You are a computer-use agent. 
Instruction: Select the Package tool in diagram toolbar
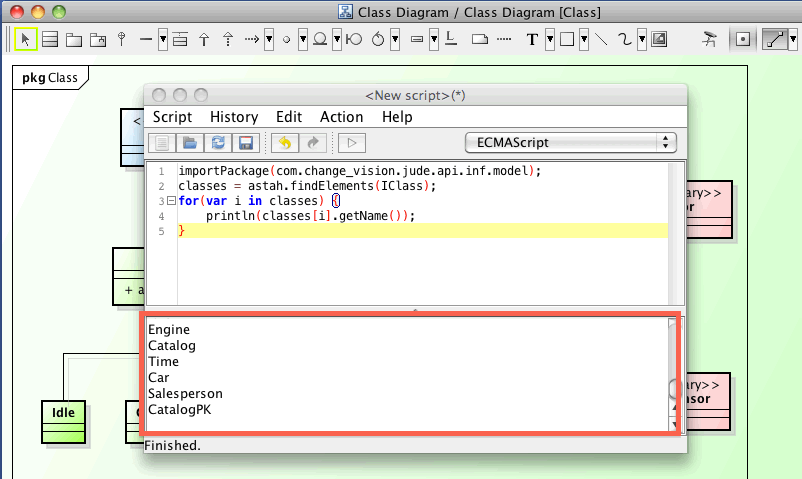pos(75,40)
